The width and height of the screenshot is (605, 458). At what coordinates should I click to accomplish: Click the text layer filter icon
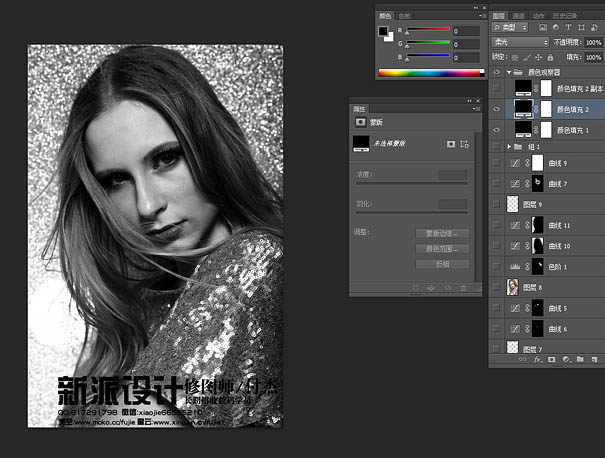click(x=568, y=29)
